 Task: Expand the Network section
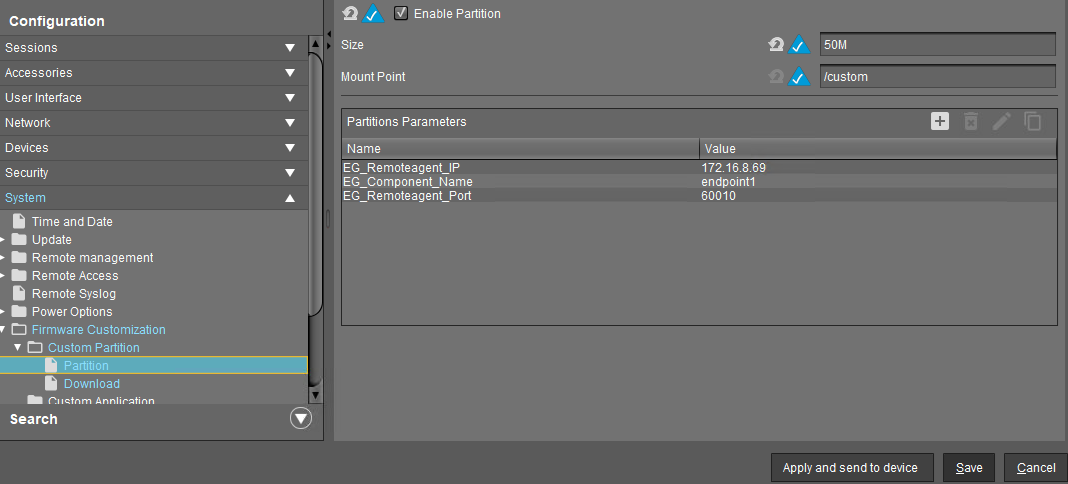point(290,123)
